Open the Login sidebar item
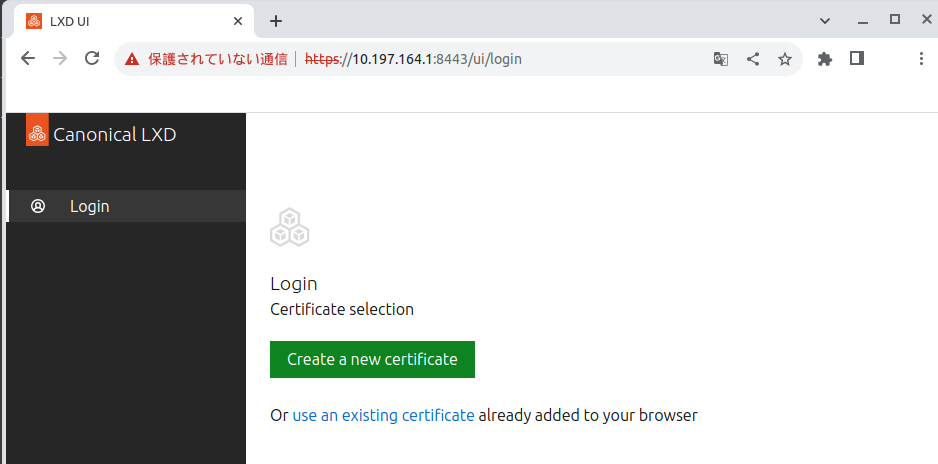The image size is (938, 464). point(126,206)
